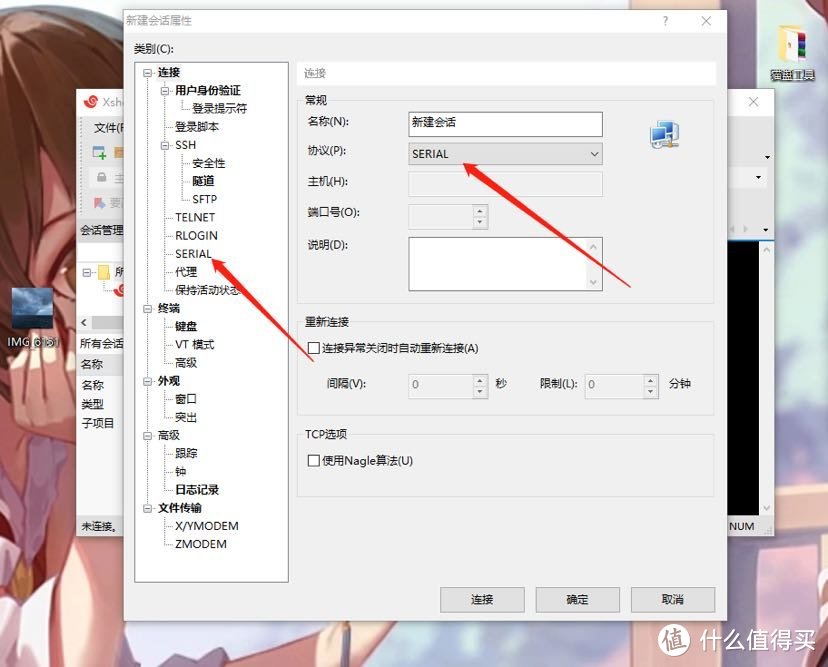Increase the 间隔 seconds spinner
This screenshot has width=828, height=667.
point(479,380)
